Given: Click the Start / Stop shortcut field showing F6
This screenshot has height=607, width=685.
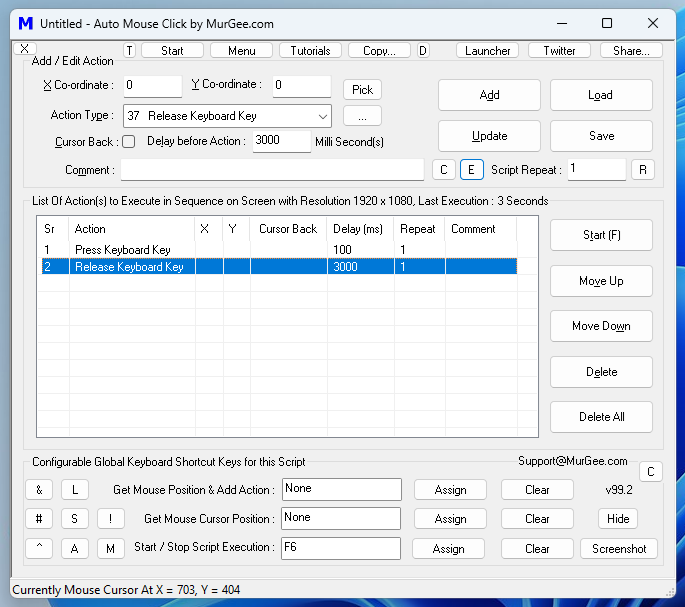Looking at the screenshot, I should click(x=341, y=548).
